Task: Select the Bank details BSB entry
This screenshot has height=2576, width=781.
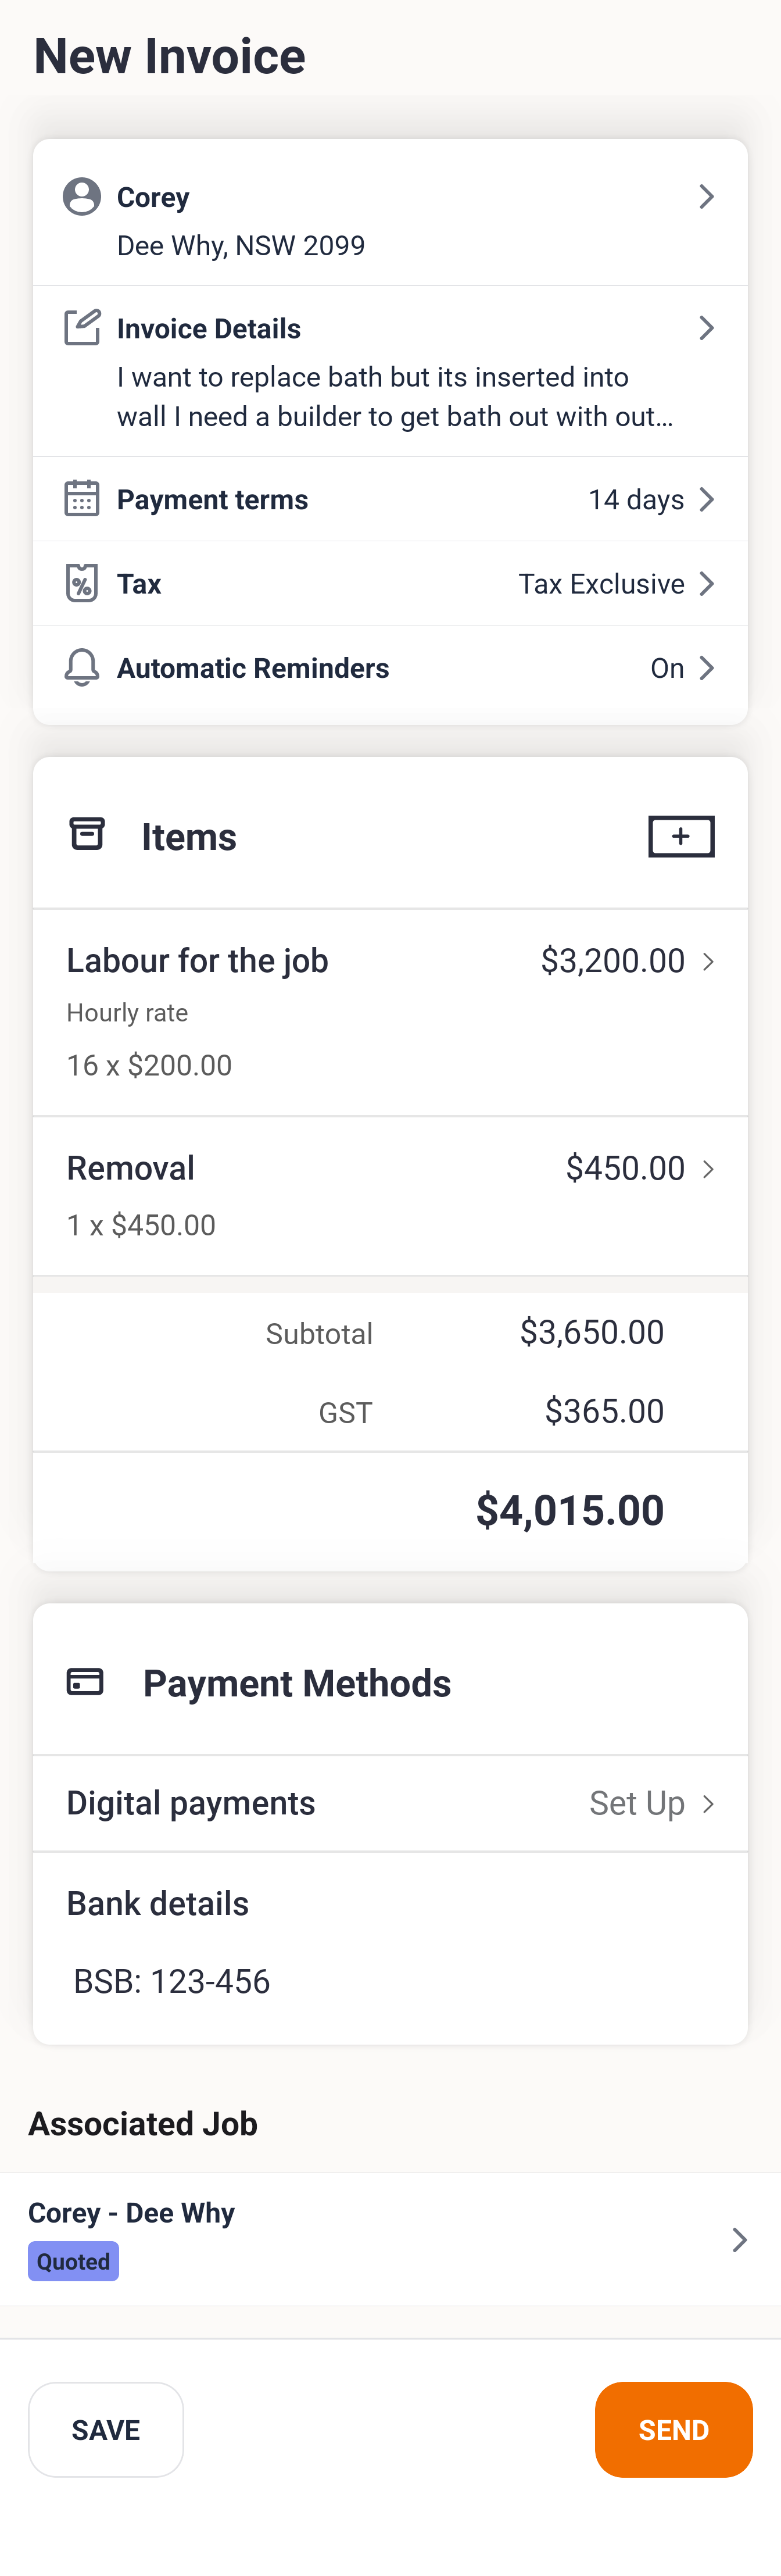Action: 172,1981
